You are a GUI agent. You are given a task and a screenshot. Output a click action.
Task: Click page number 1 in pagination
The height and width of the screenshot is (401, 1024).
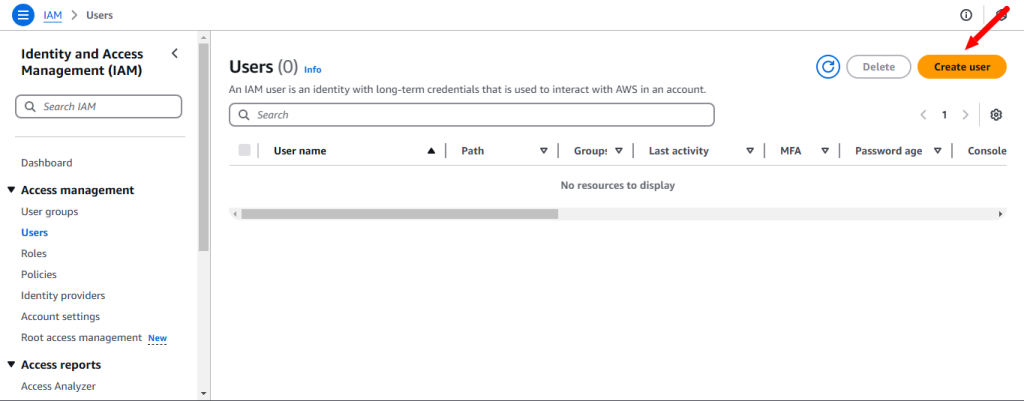click(944, 115)
